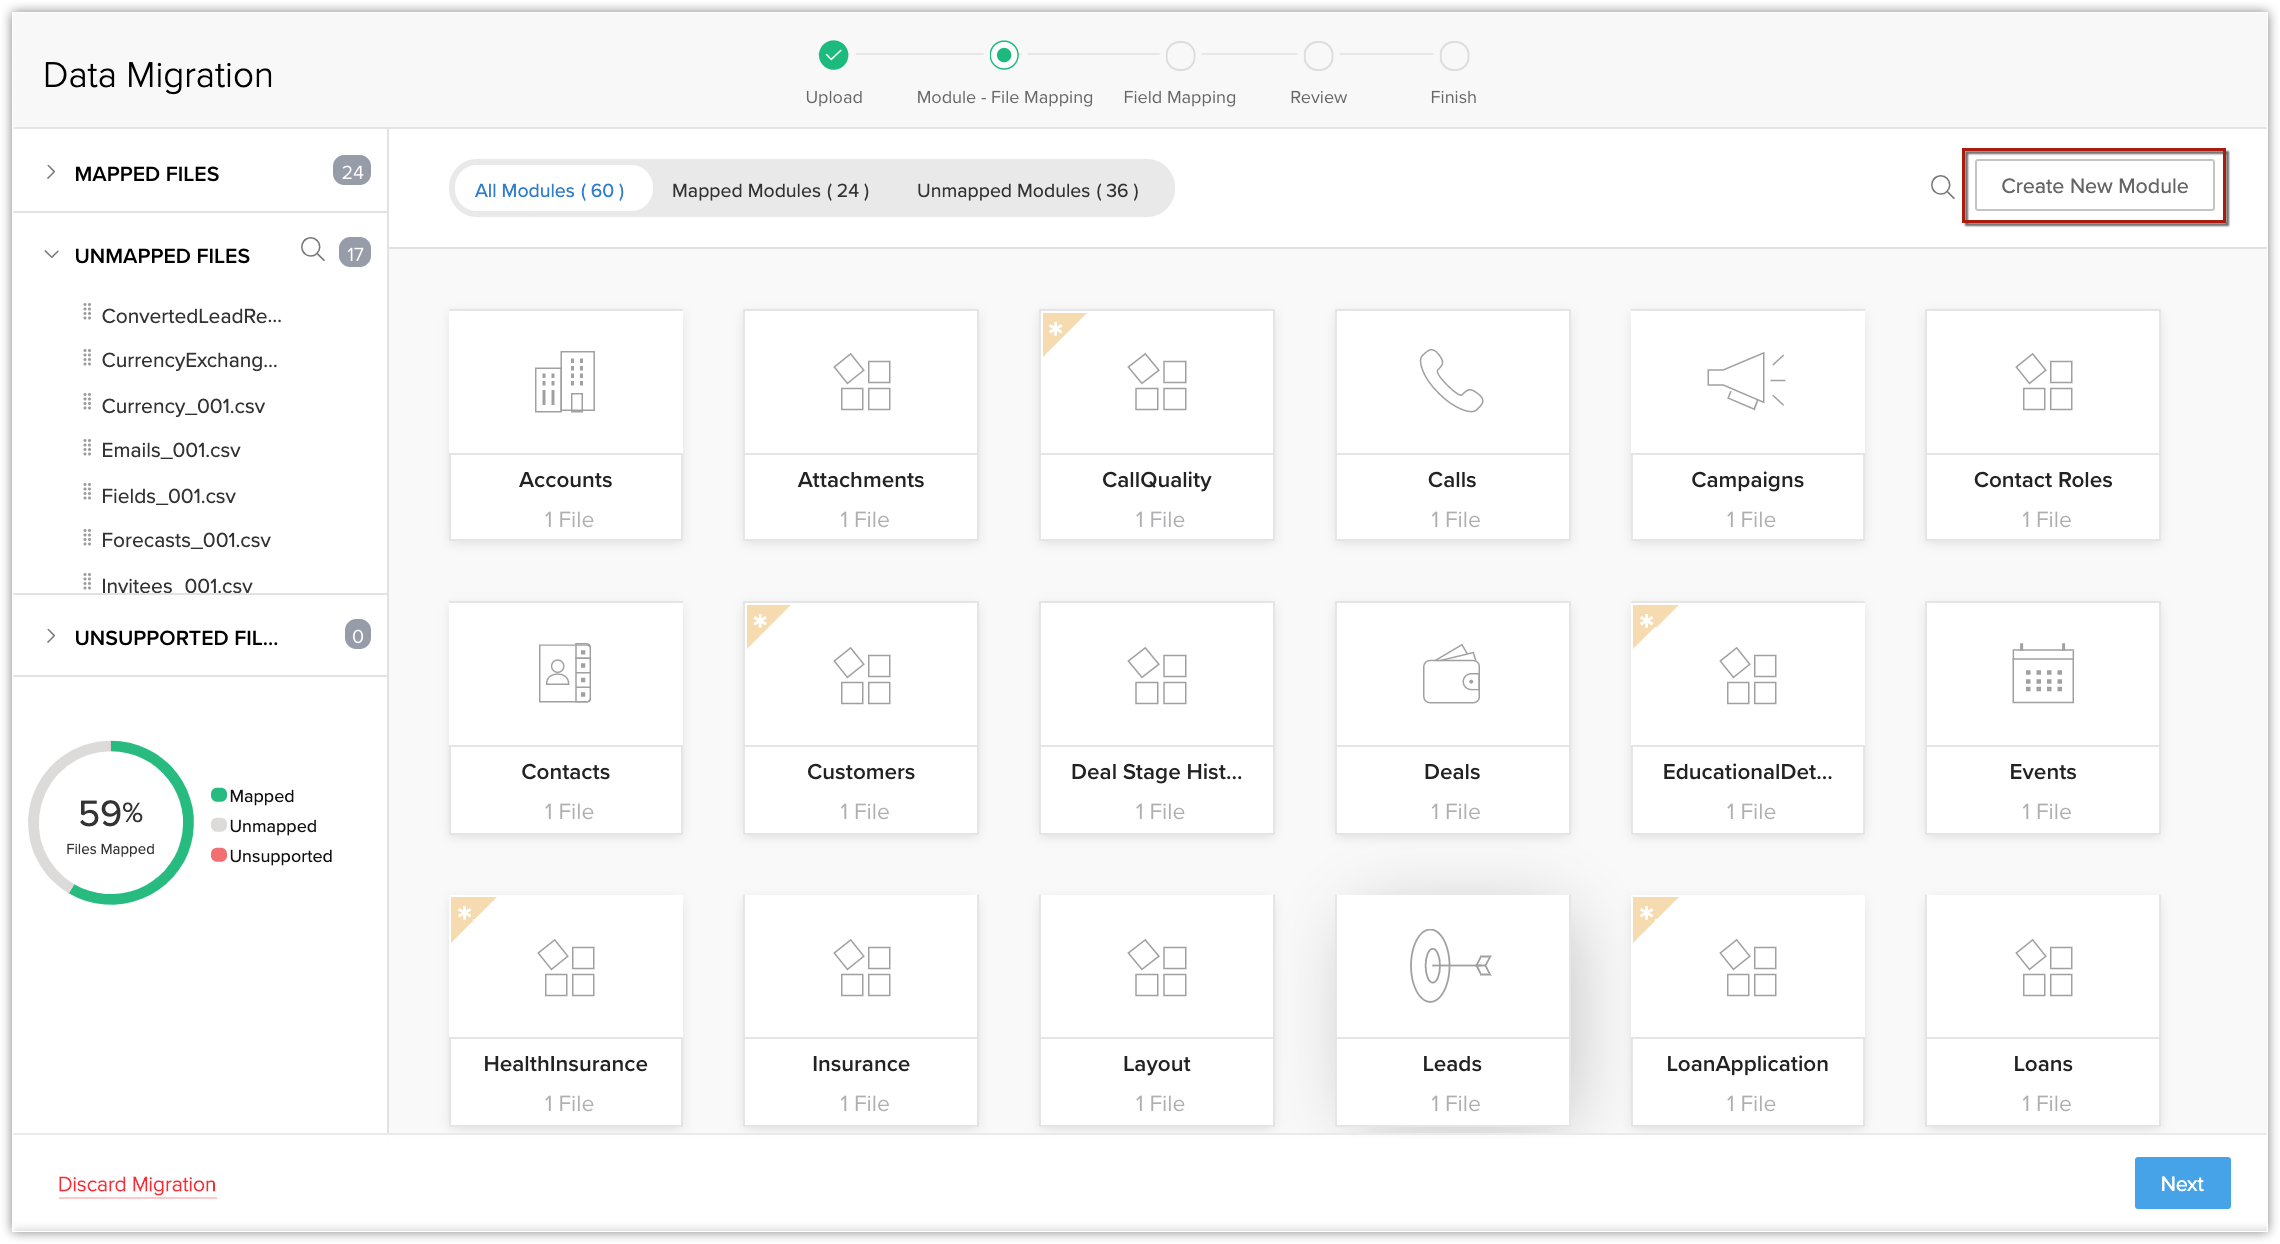The width and height of the screenshot is (2280, 1244).
Task: Open module search magnifier icon
Action: 1942,187
